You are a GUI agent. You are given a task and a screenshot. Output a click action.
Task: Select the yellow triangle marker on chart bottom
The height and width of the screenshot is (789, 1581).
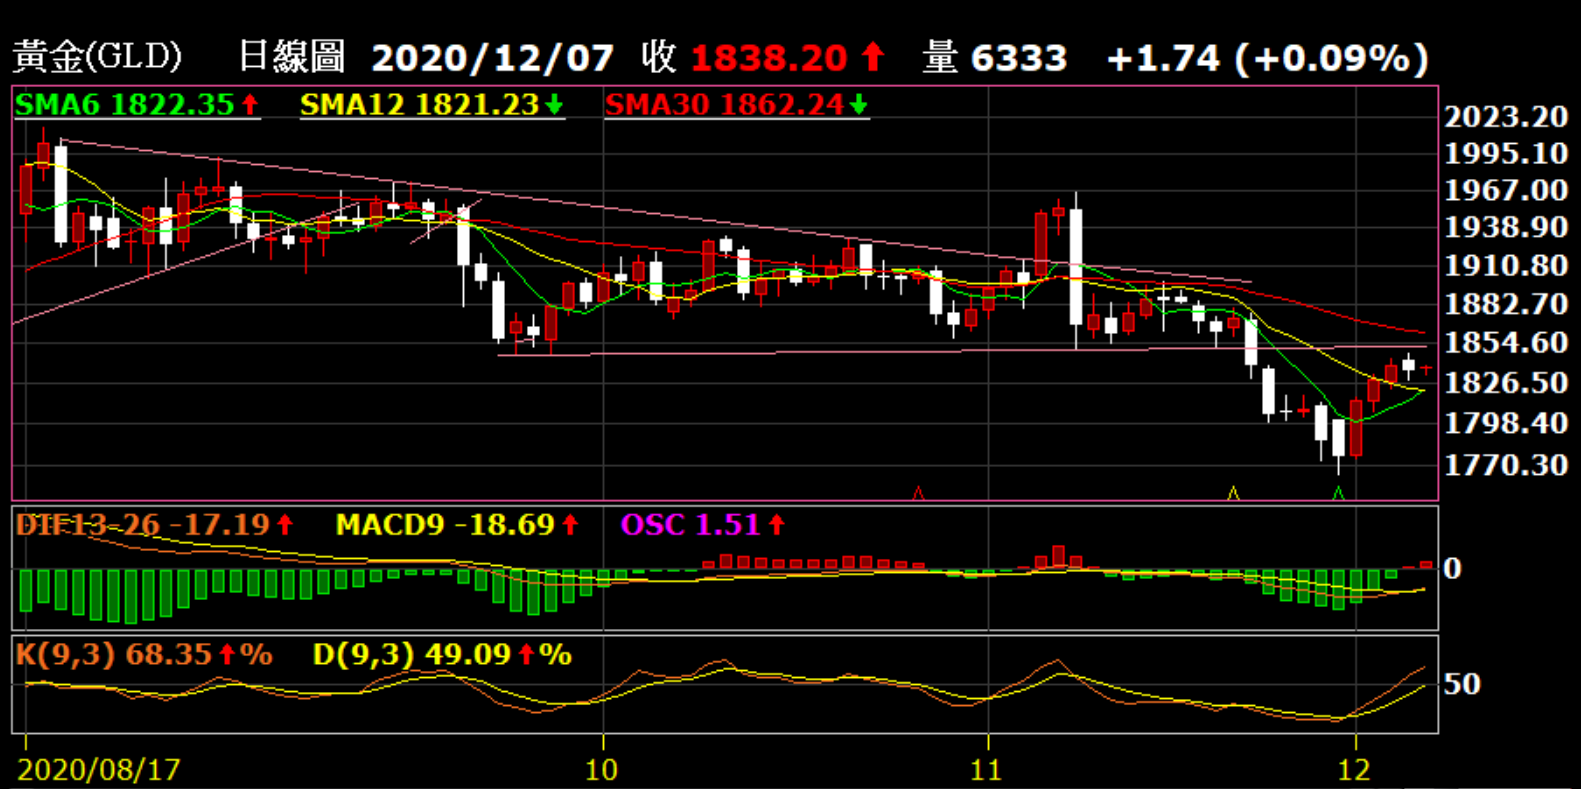tap(1233, 492)
